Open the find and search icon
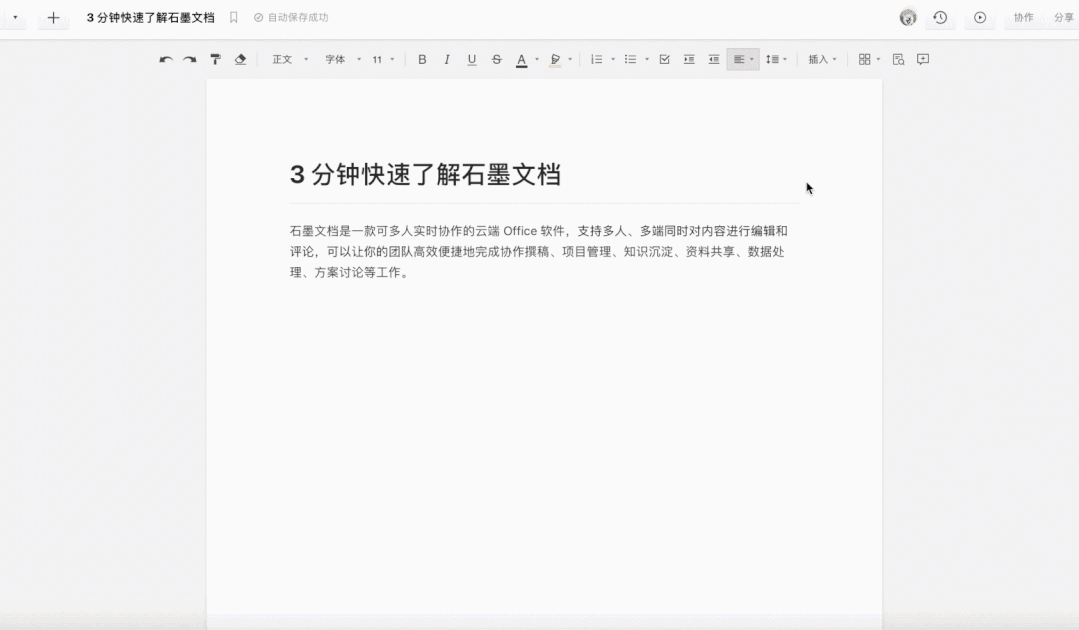This screenshot has width=1079, height=630. [898, 59]
